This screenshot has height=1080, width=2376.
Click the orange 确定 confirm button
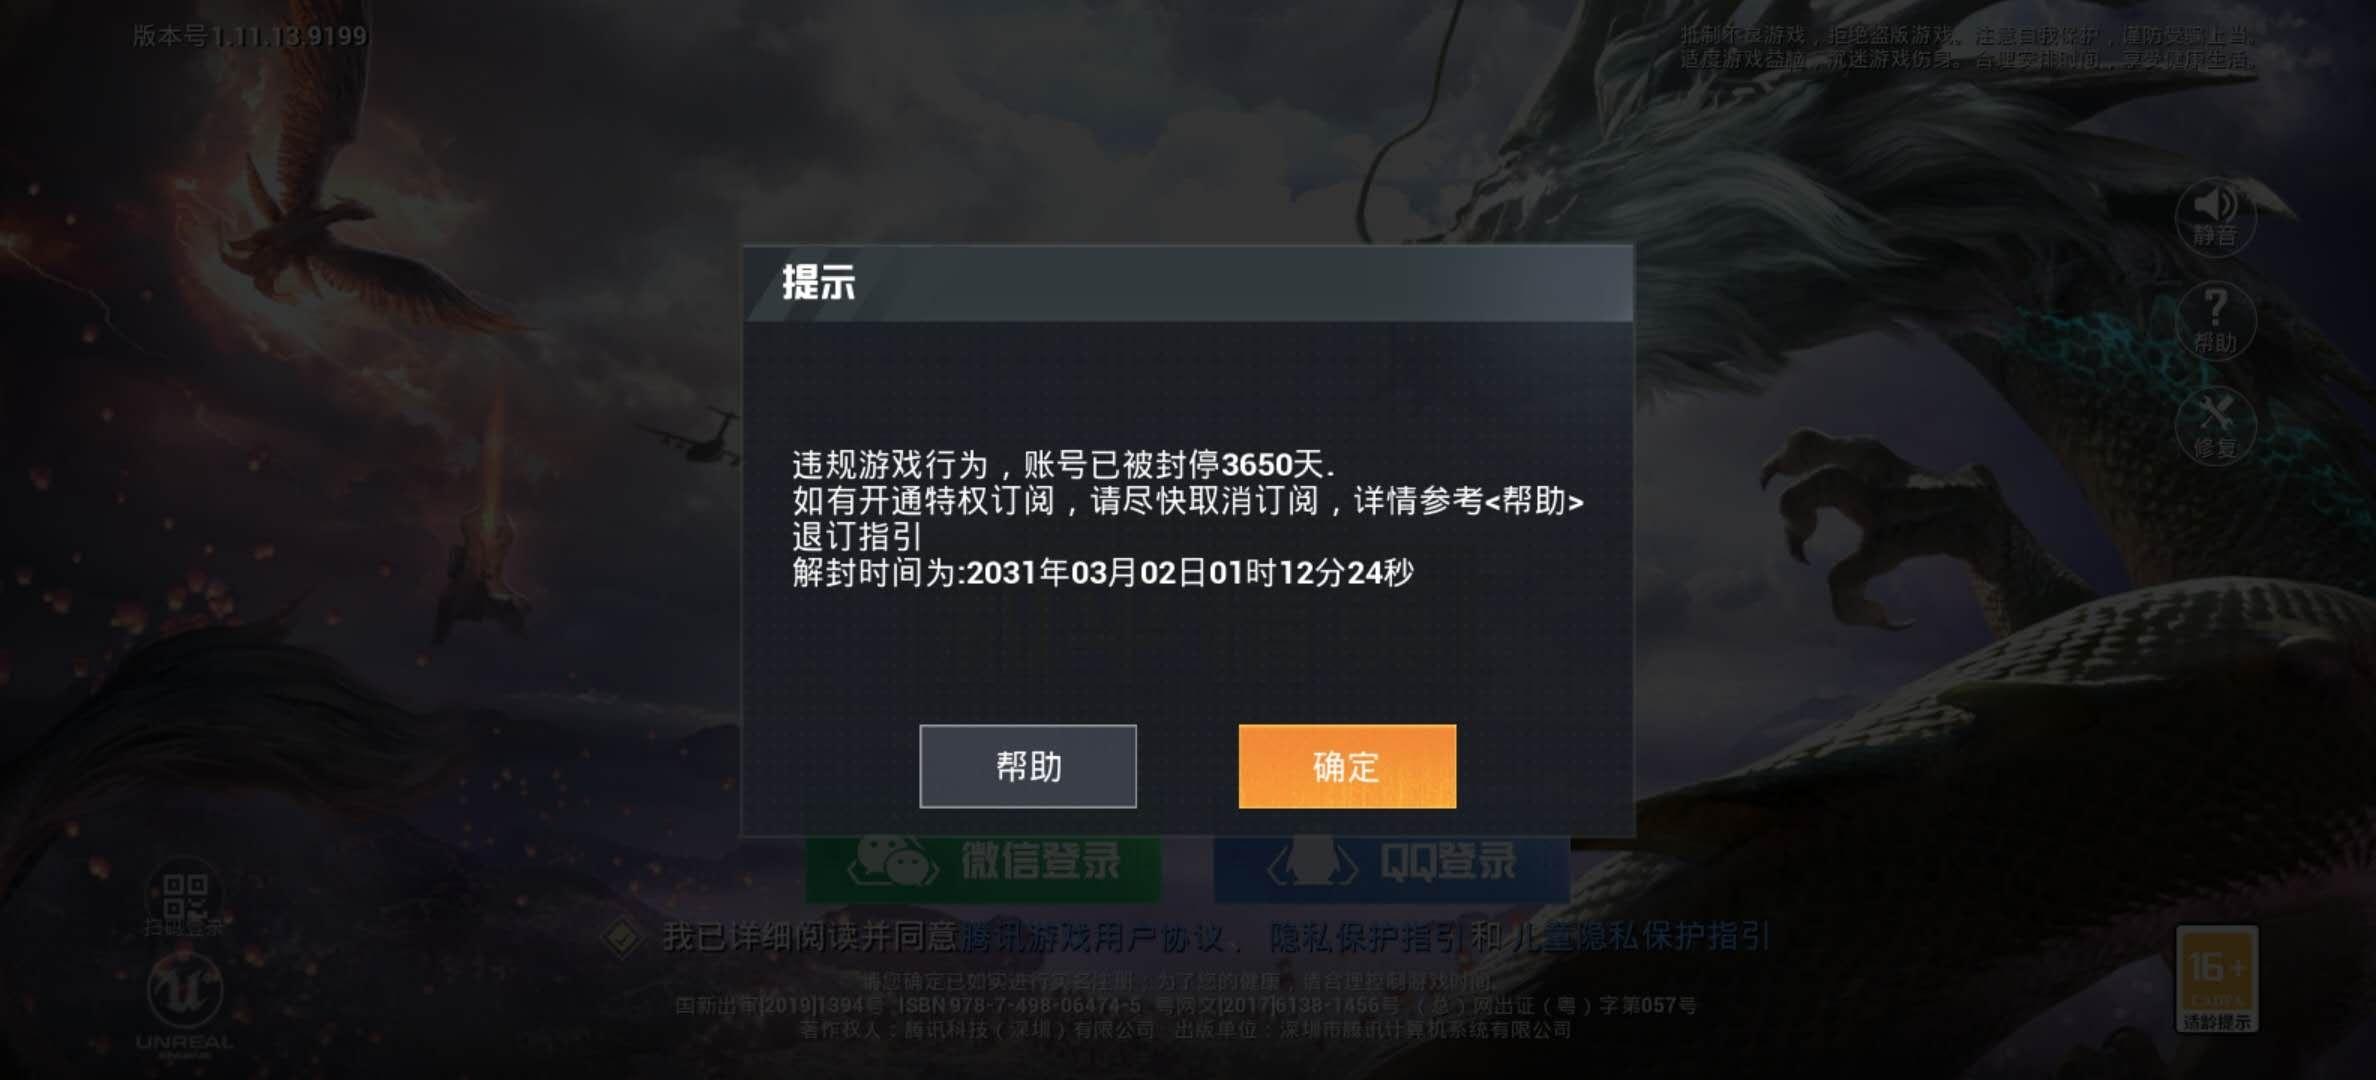click(1347, 766)
